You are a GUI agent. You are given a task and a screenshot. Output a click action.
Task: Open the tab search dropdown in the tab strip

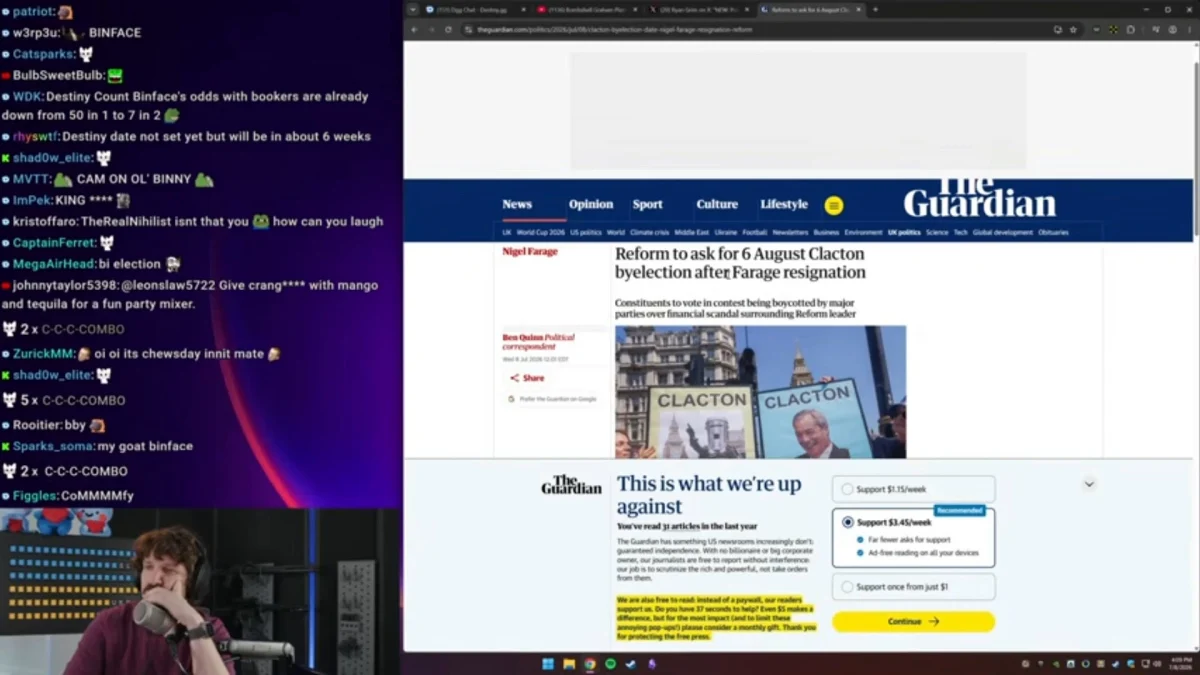[412, 10]
